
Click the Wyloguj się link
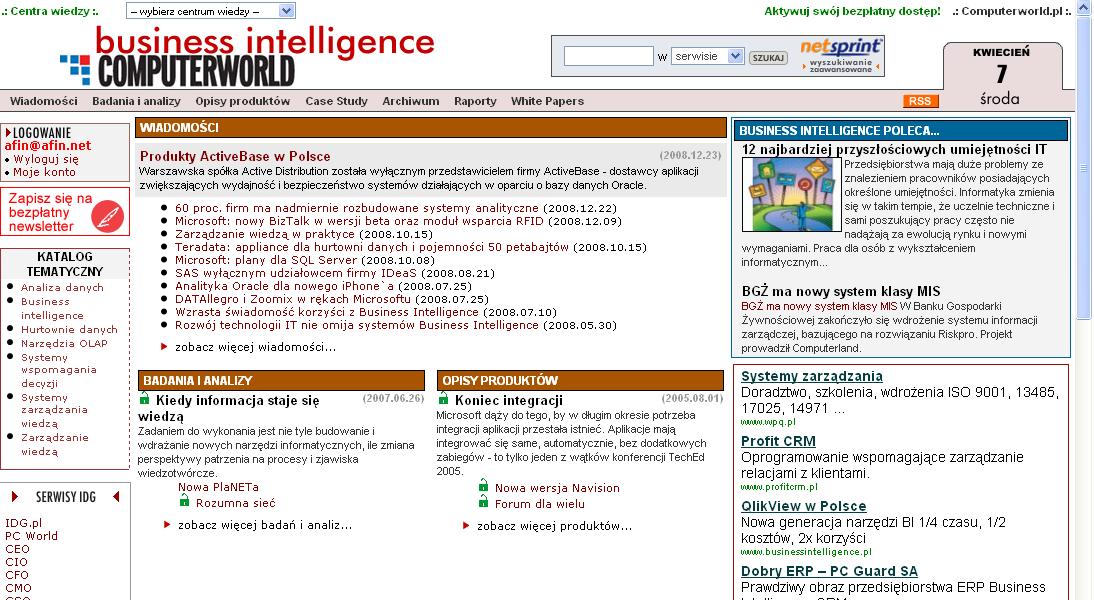(x=46, y=159)
